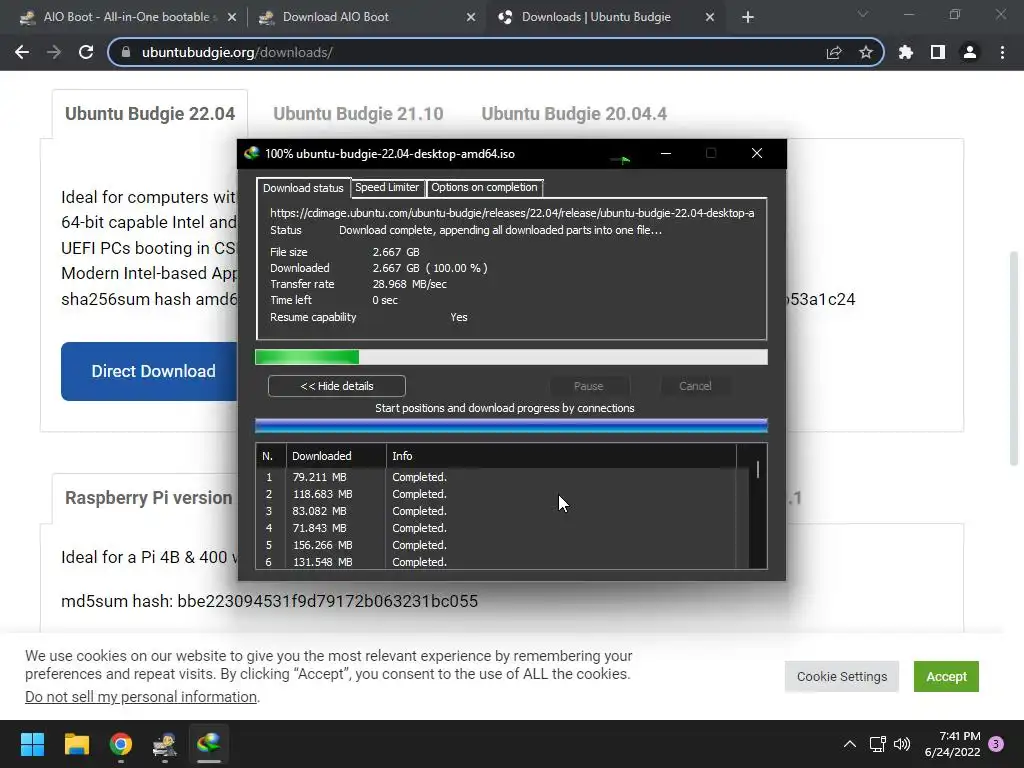Show hidden system tray icons
The image size is (1024, 768).
850,744
